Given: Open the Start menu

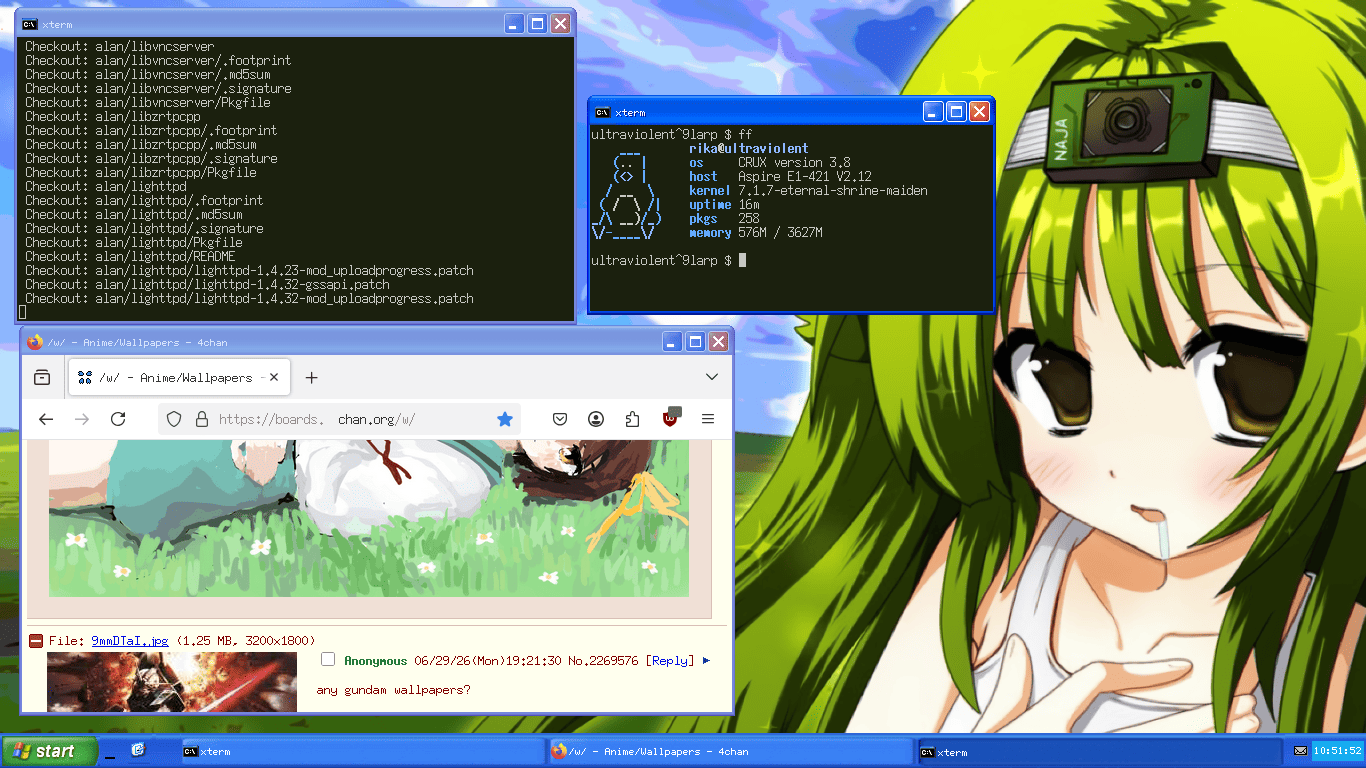Looking at the screenshot, I should [49, 751].
